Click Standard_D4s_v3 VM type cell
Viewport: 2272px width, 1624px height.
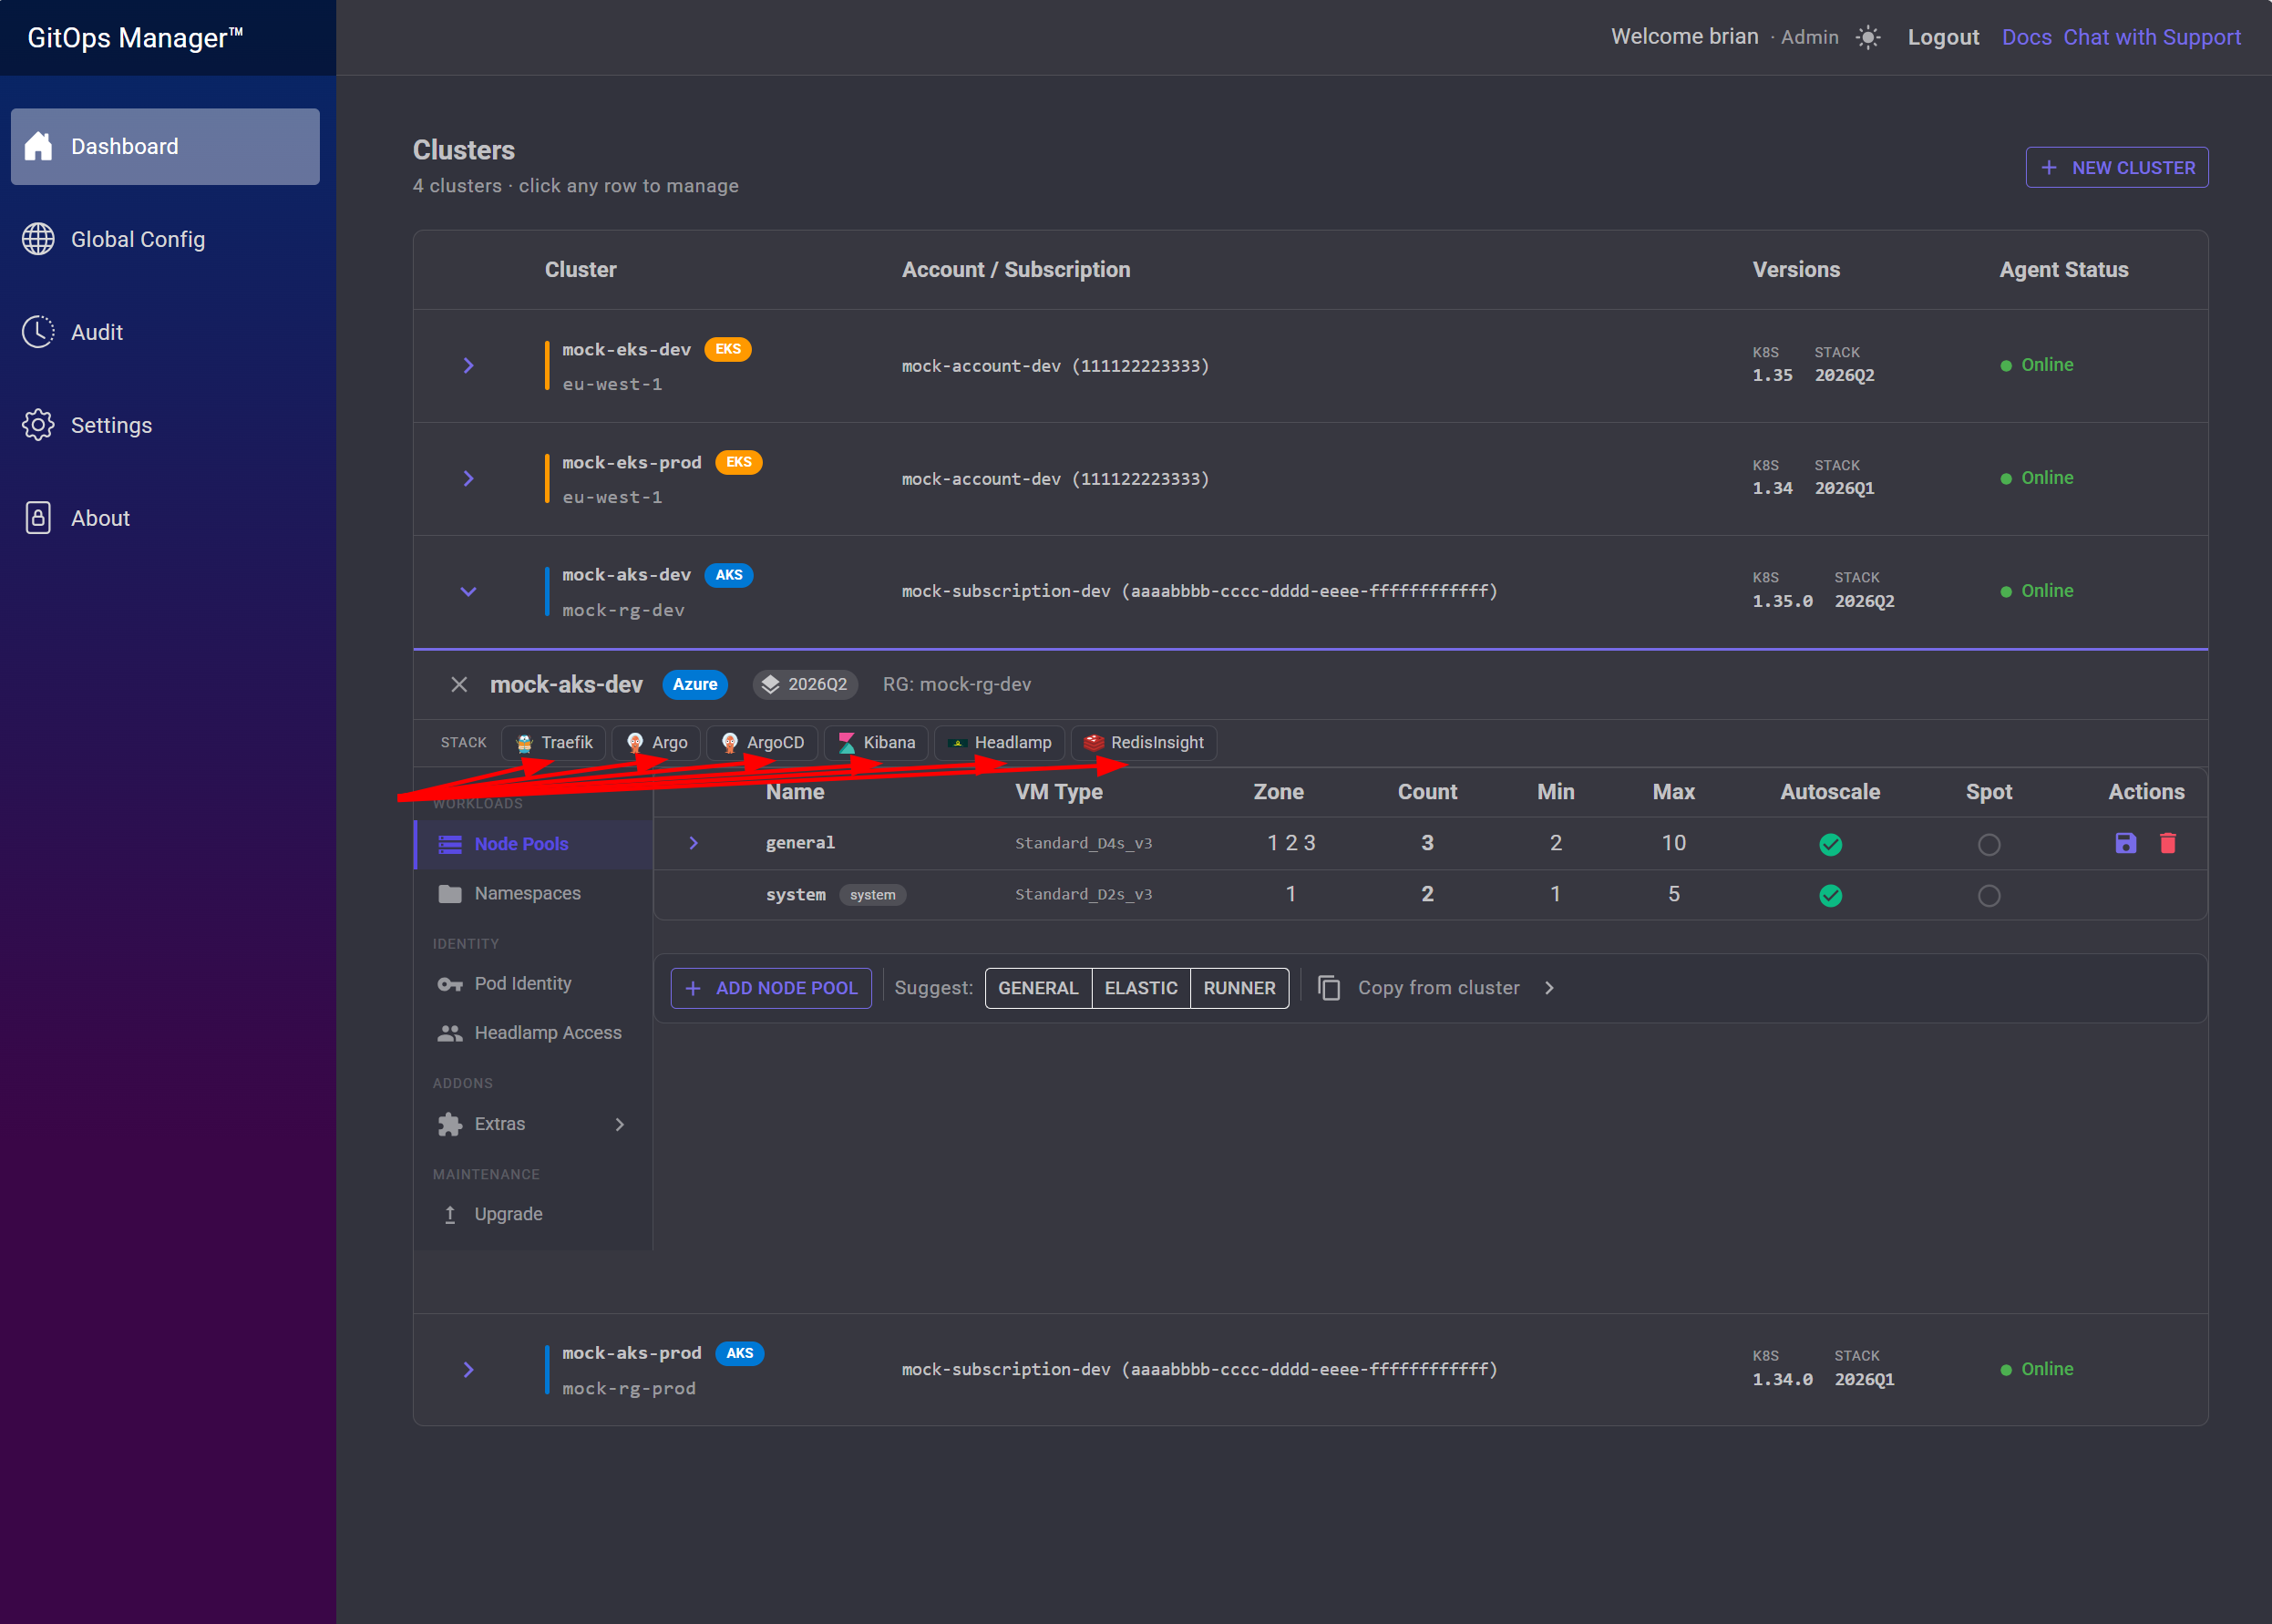(x=1083, y=843)
